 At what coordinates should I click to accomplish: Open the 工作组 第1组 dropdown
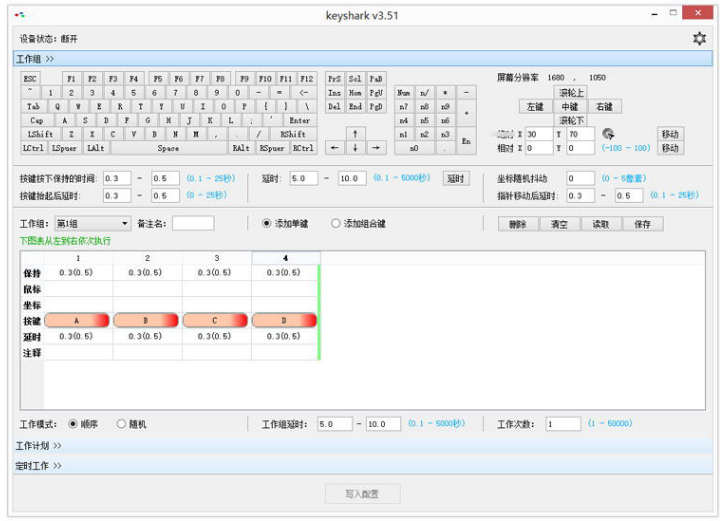[92, 223]
